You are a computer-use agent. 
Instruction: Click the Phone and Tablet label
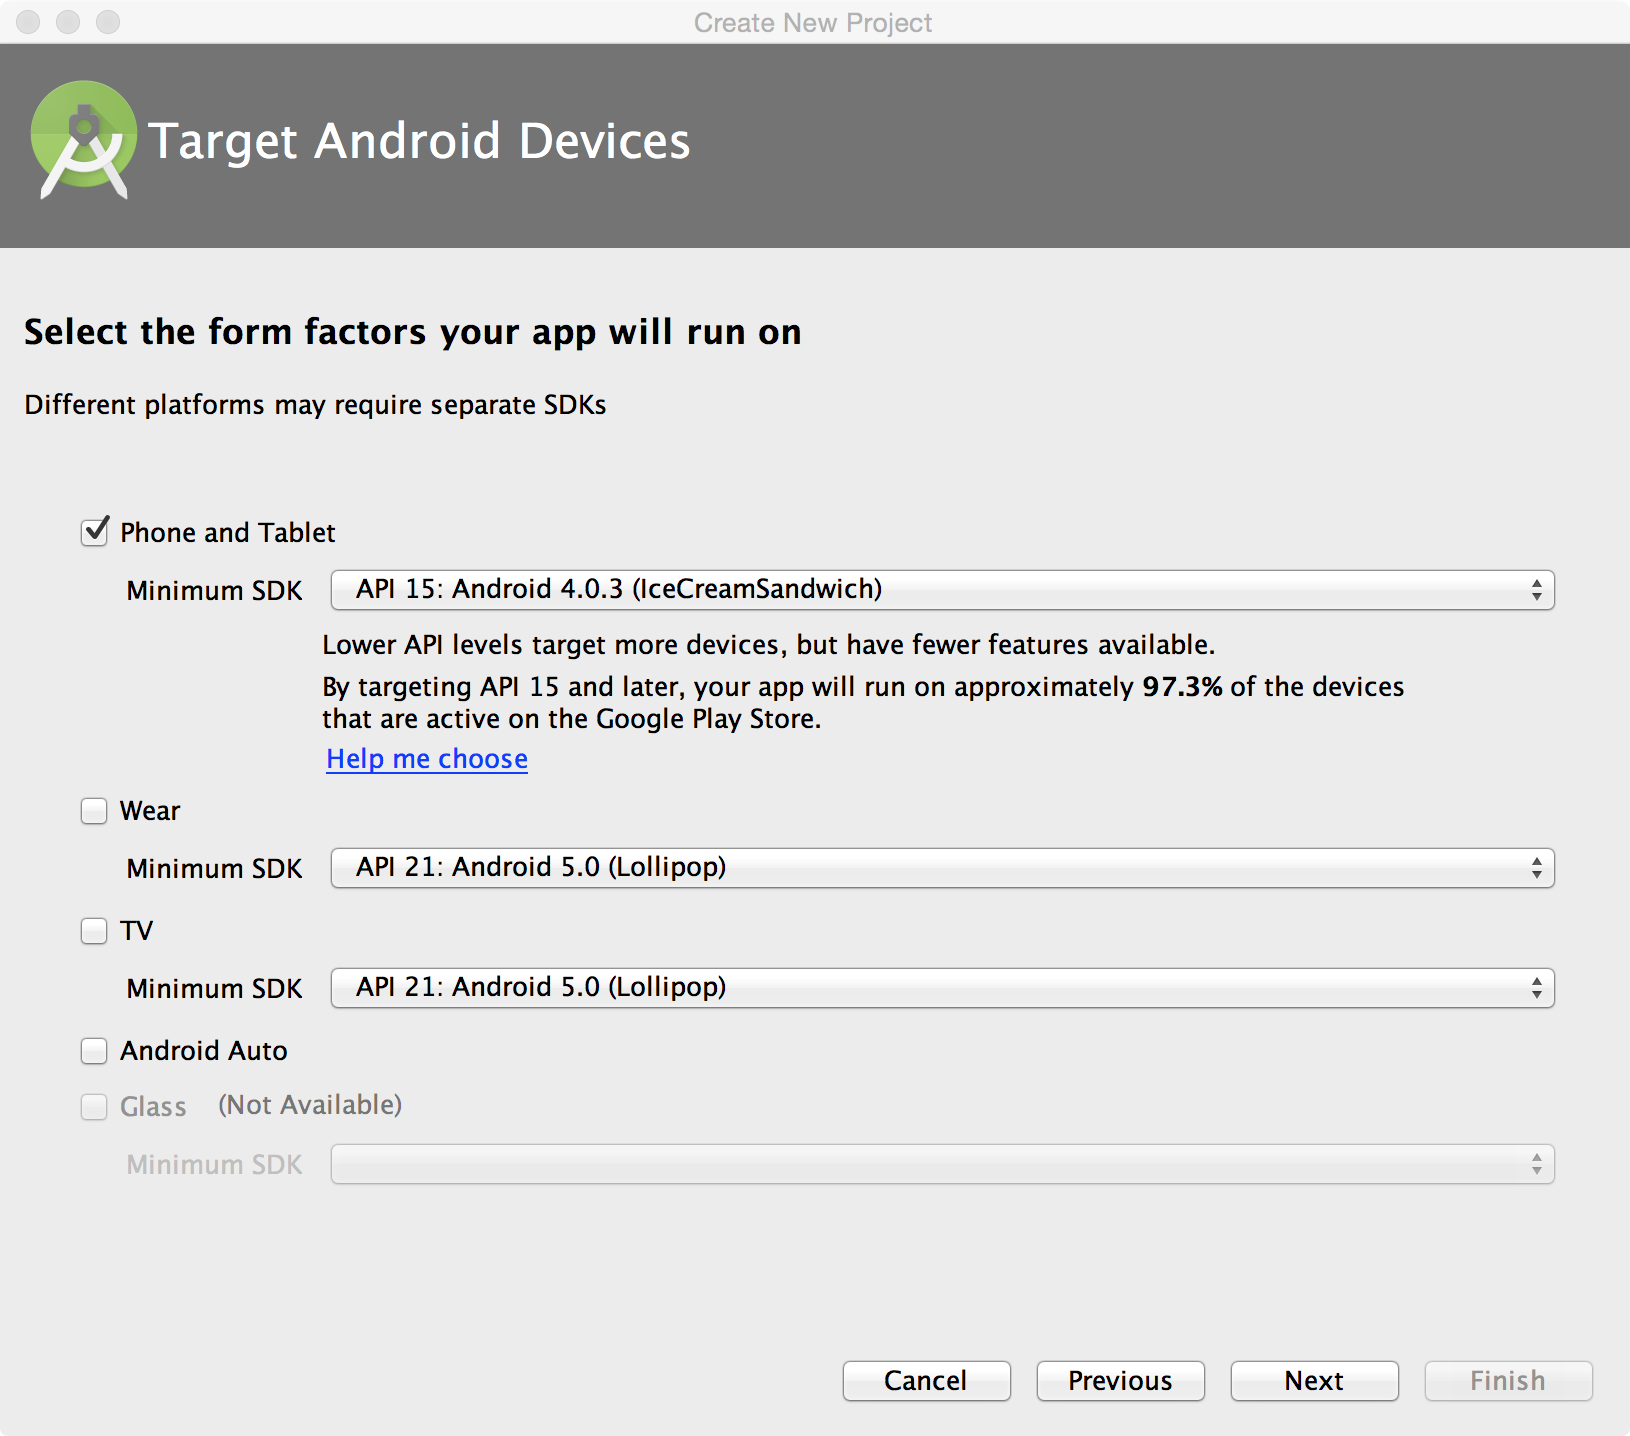coord(228,533)
